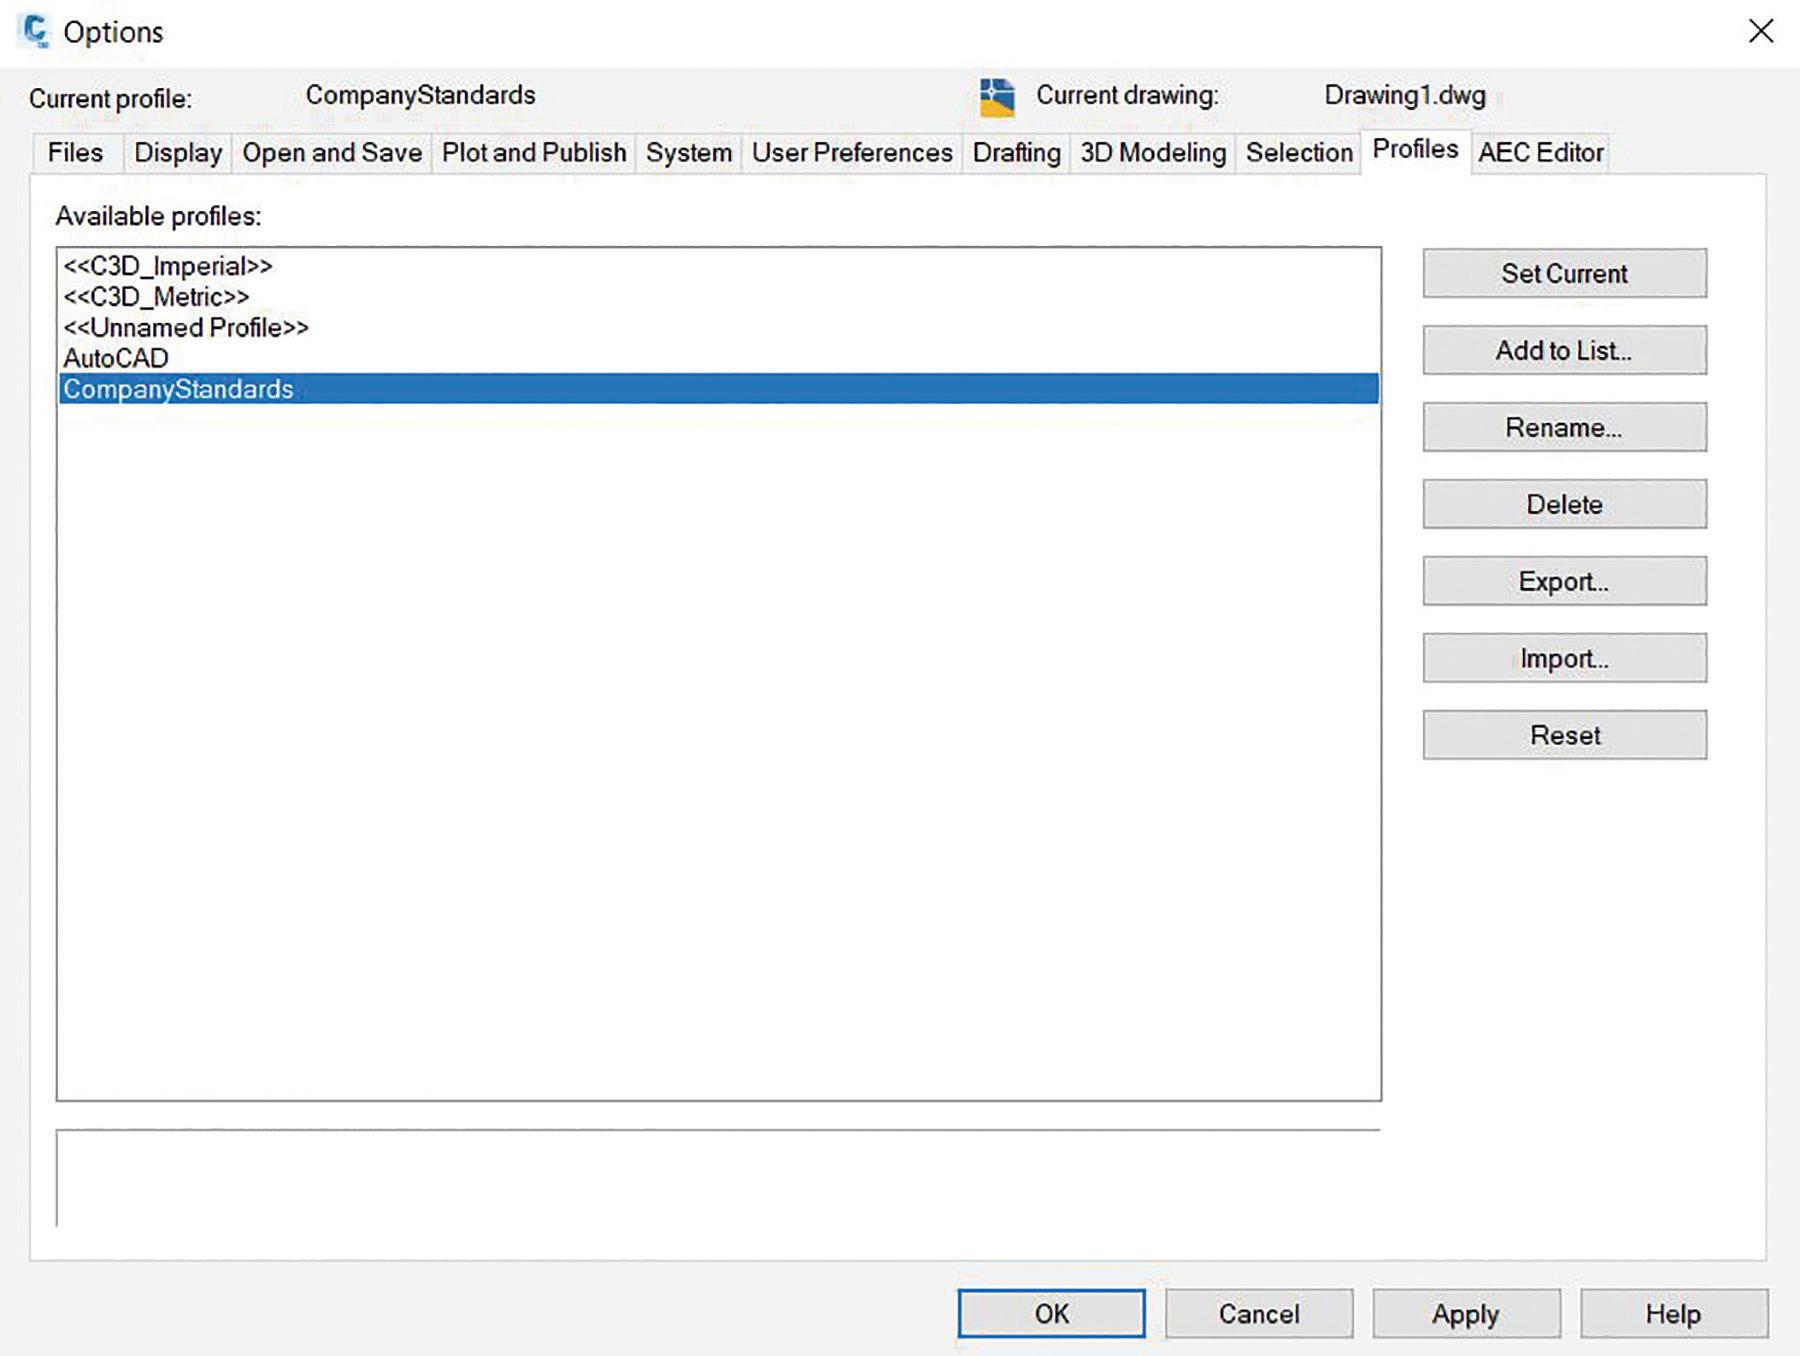The image size is (1800, 1356).
Task: Apply the current settings
Action: (x=1466, y=1313)
